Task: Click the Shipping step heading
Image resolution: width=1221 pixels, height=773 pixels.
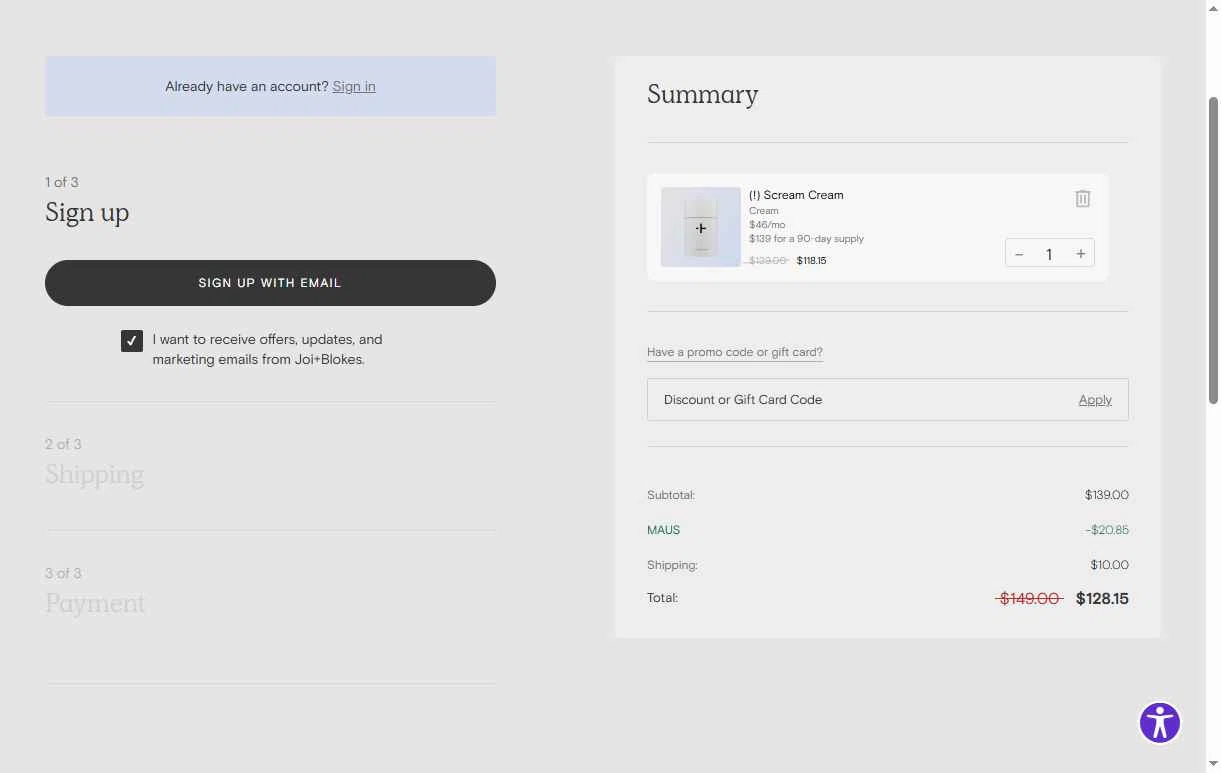Action: [x=94, y=474]
